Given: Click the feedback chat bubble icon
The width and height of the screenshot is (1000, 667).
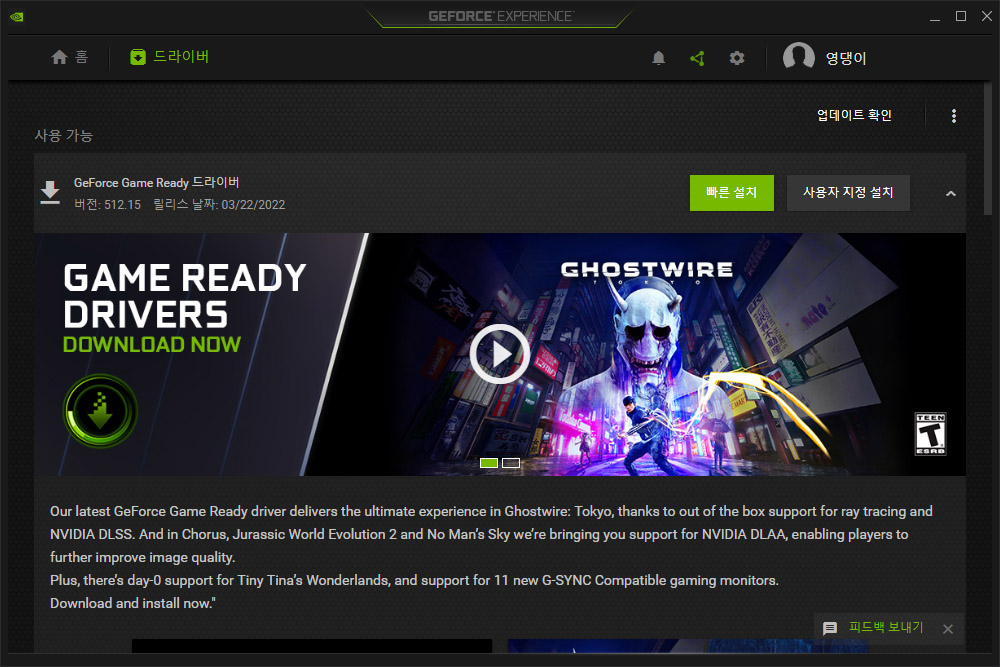Looking at the screenshot, I should [830, 629].
